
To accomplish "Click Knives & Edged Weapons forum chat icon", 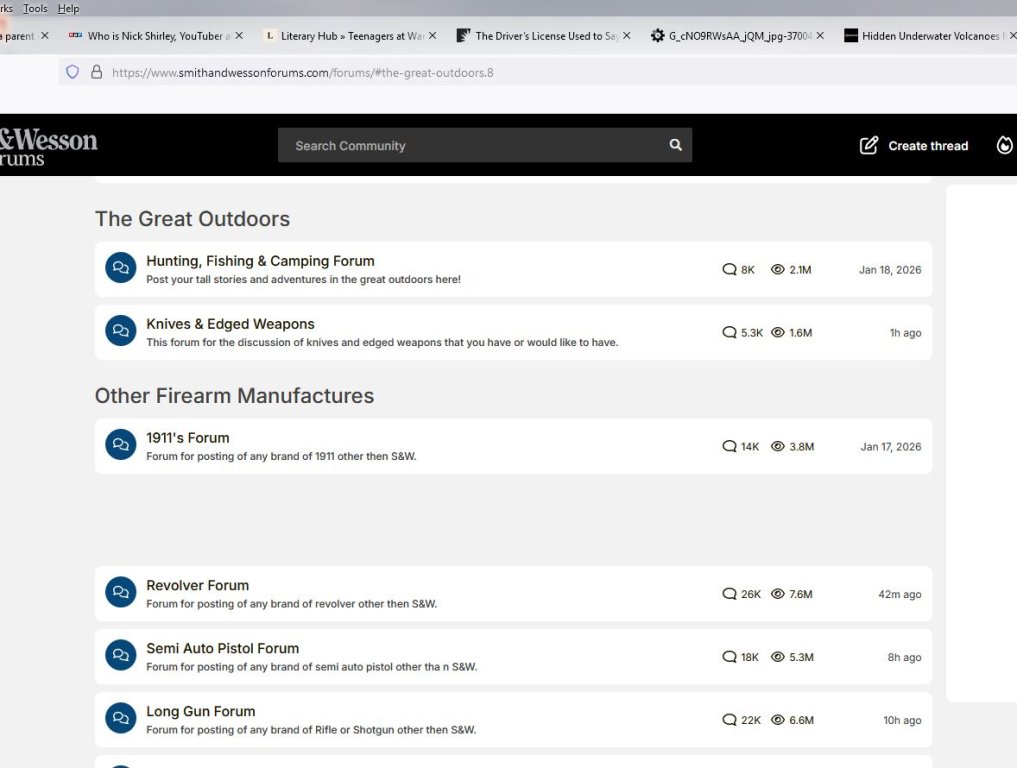I will click(121, 332).
